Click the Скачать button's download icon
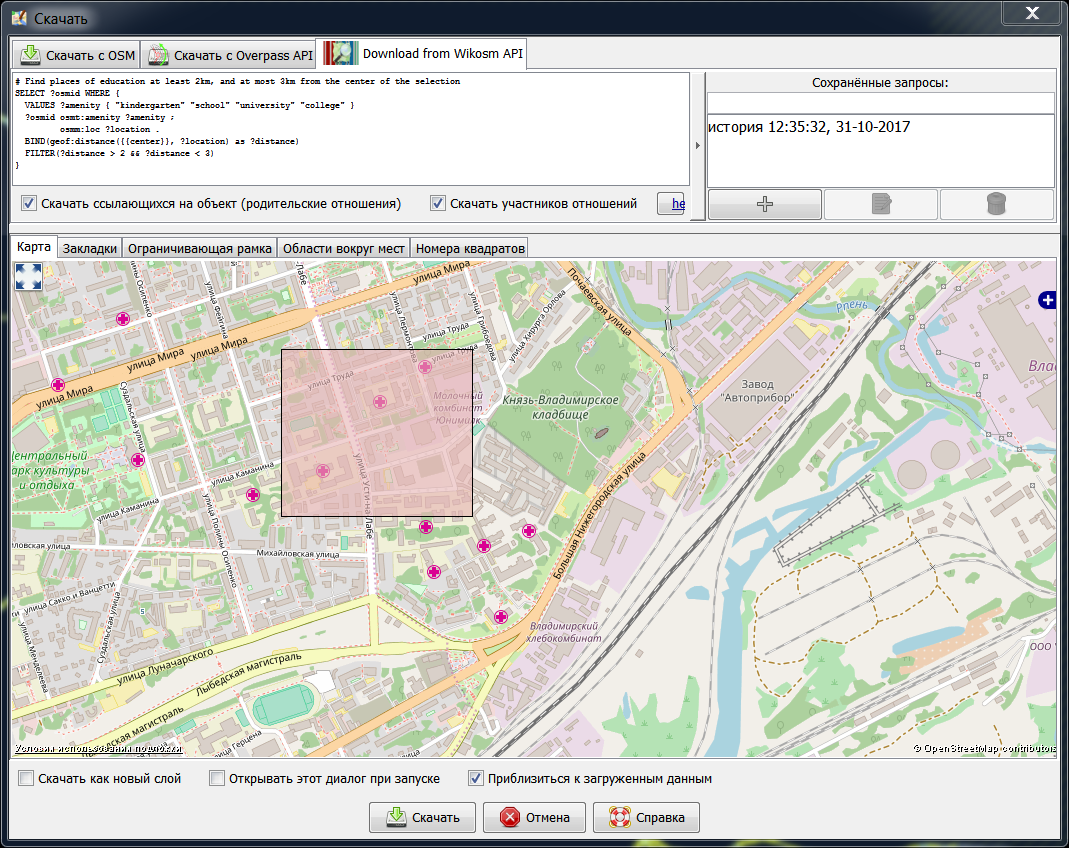The image size is (1069, 848). point(394,817)
